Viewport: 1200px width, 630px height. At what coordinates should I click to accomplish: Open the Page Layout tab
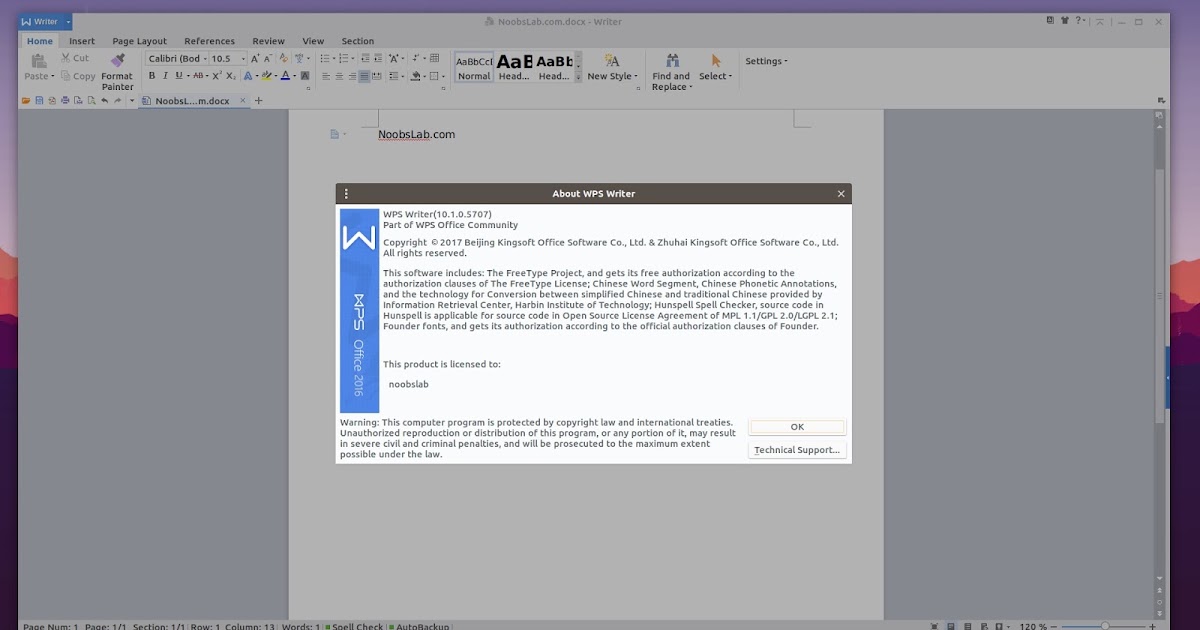click(140, 41)
